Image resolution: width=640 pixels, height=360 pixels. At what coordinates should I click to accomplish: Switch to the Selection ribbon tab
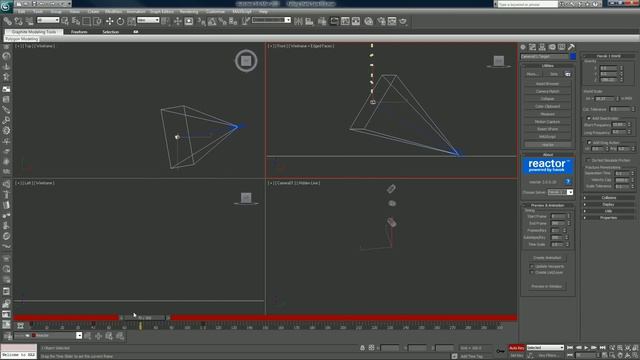point(110,31)
